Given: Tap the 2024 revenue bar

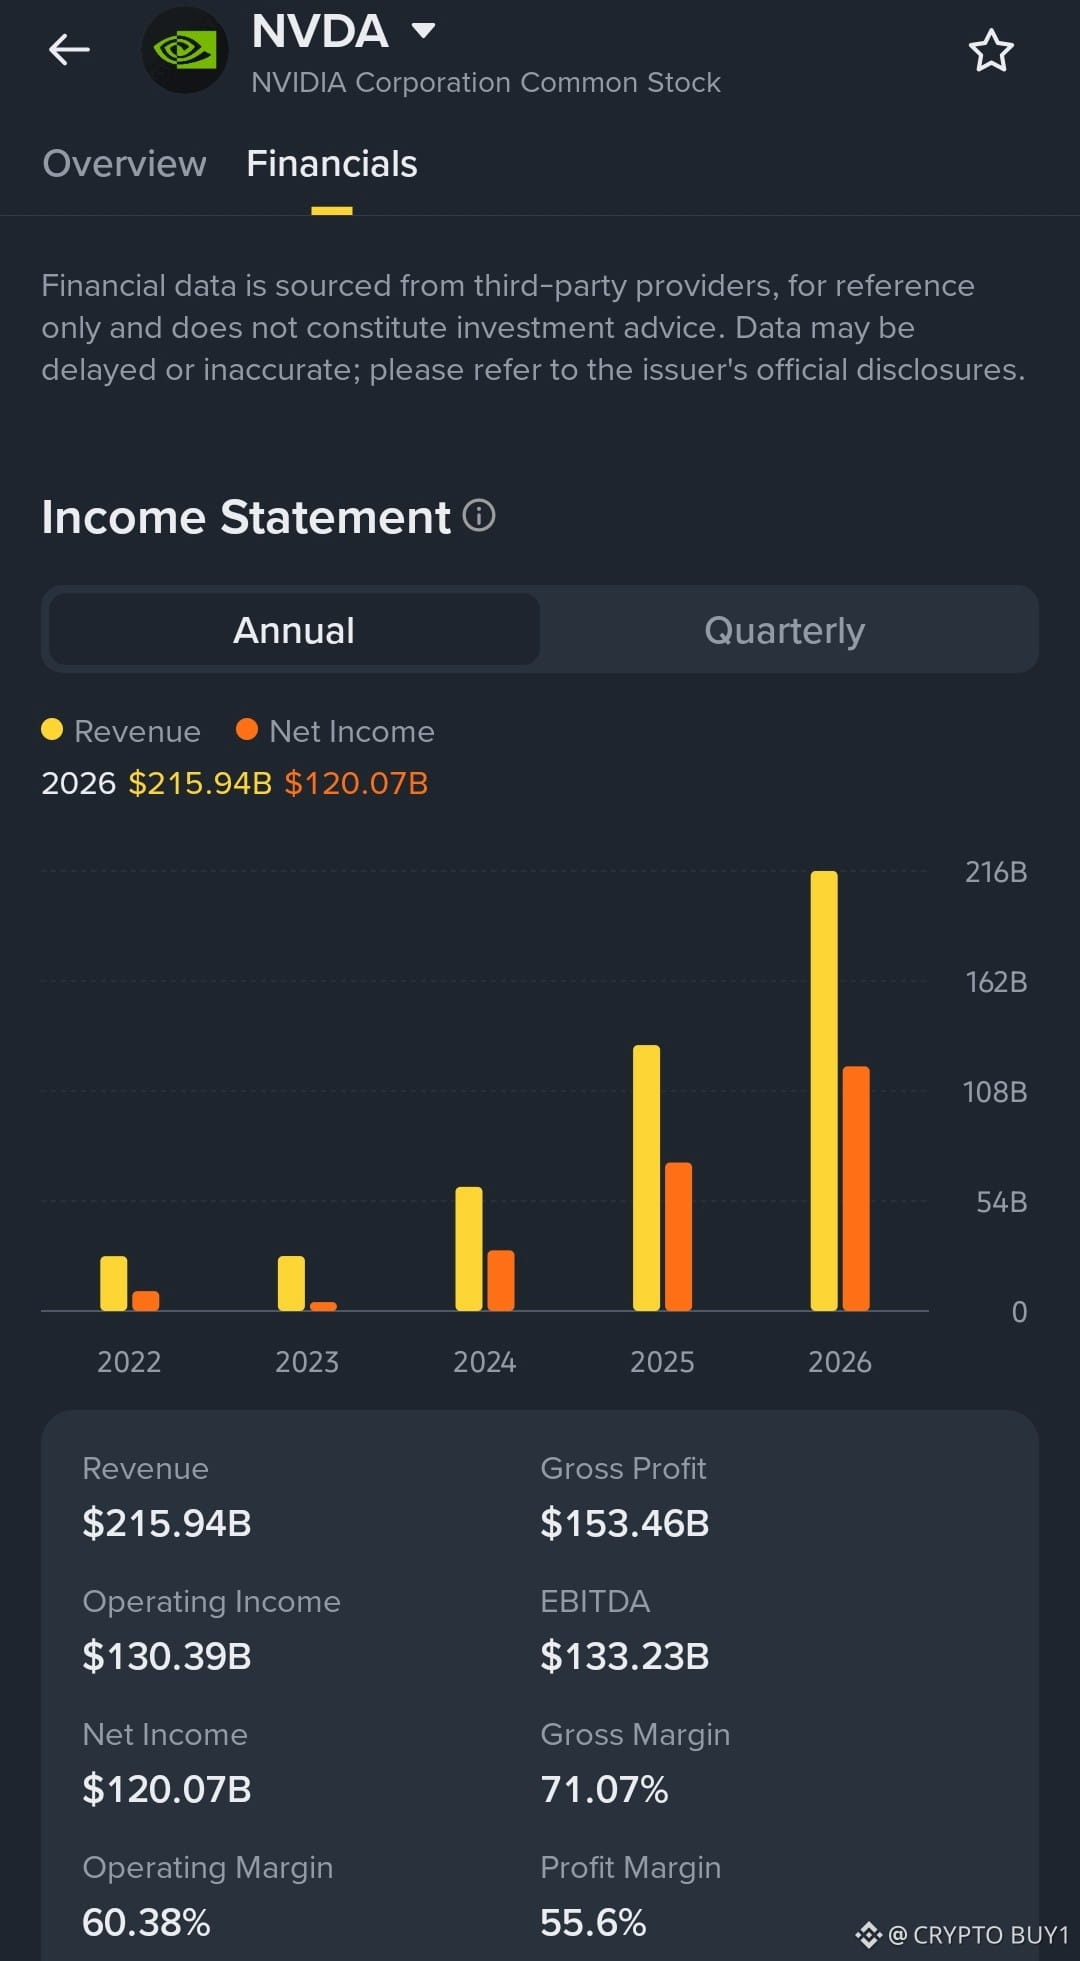Looking at the screenshot, I should pyautogui.click(x=469, y=1249).
